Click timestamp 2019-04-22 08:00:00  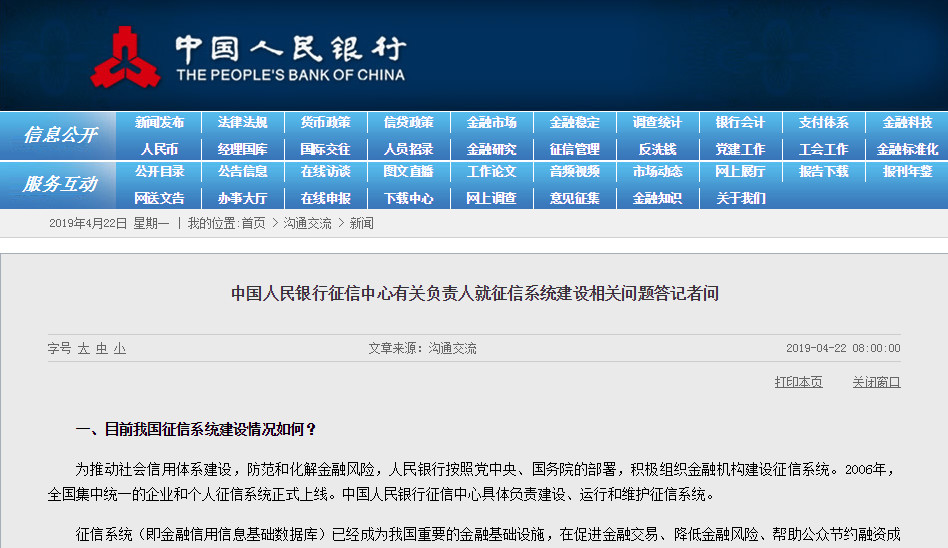point(843,348)
